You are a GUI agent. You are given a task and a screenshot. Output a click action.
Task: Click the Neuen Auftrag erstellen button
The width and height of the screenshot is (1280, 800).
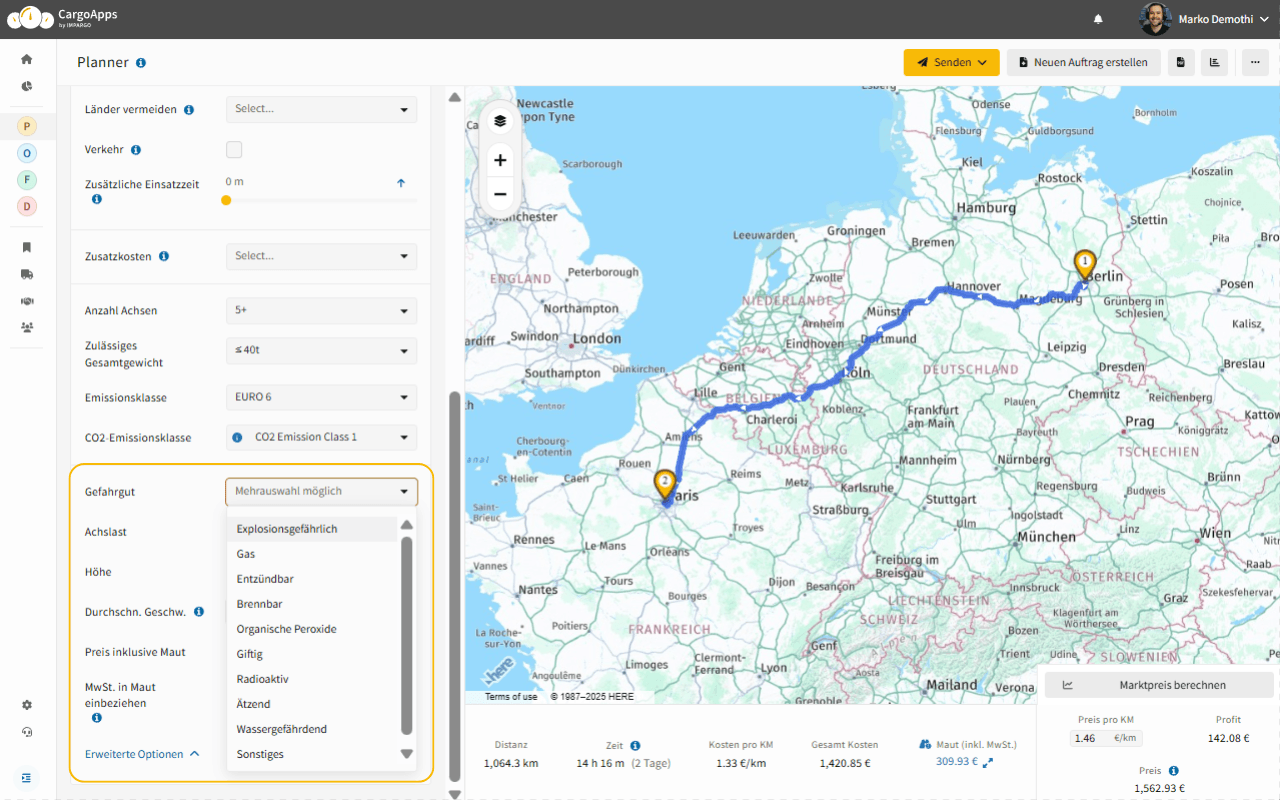click(1083, 62)
